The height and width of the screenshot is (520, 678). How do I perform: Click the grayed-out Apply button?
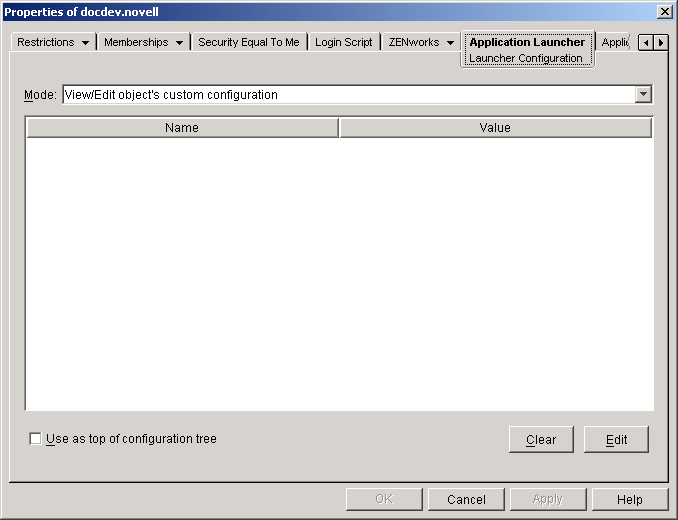[548, 500]
